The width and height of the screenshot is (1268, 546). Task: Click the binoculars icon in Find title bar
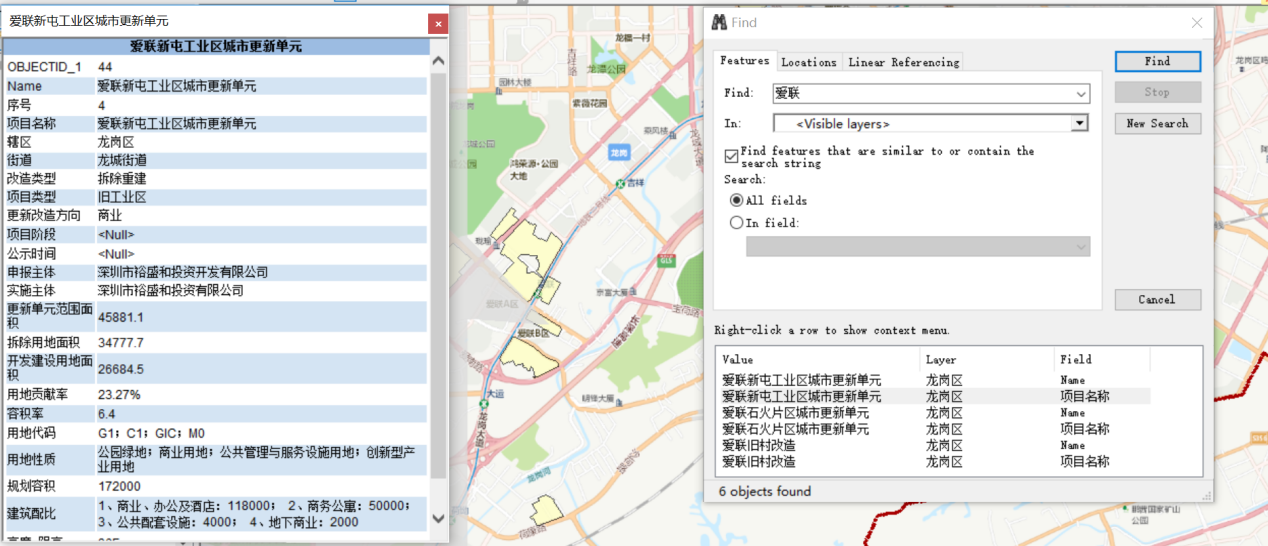[x=718, y=23]
